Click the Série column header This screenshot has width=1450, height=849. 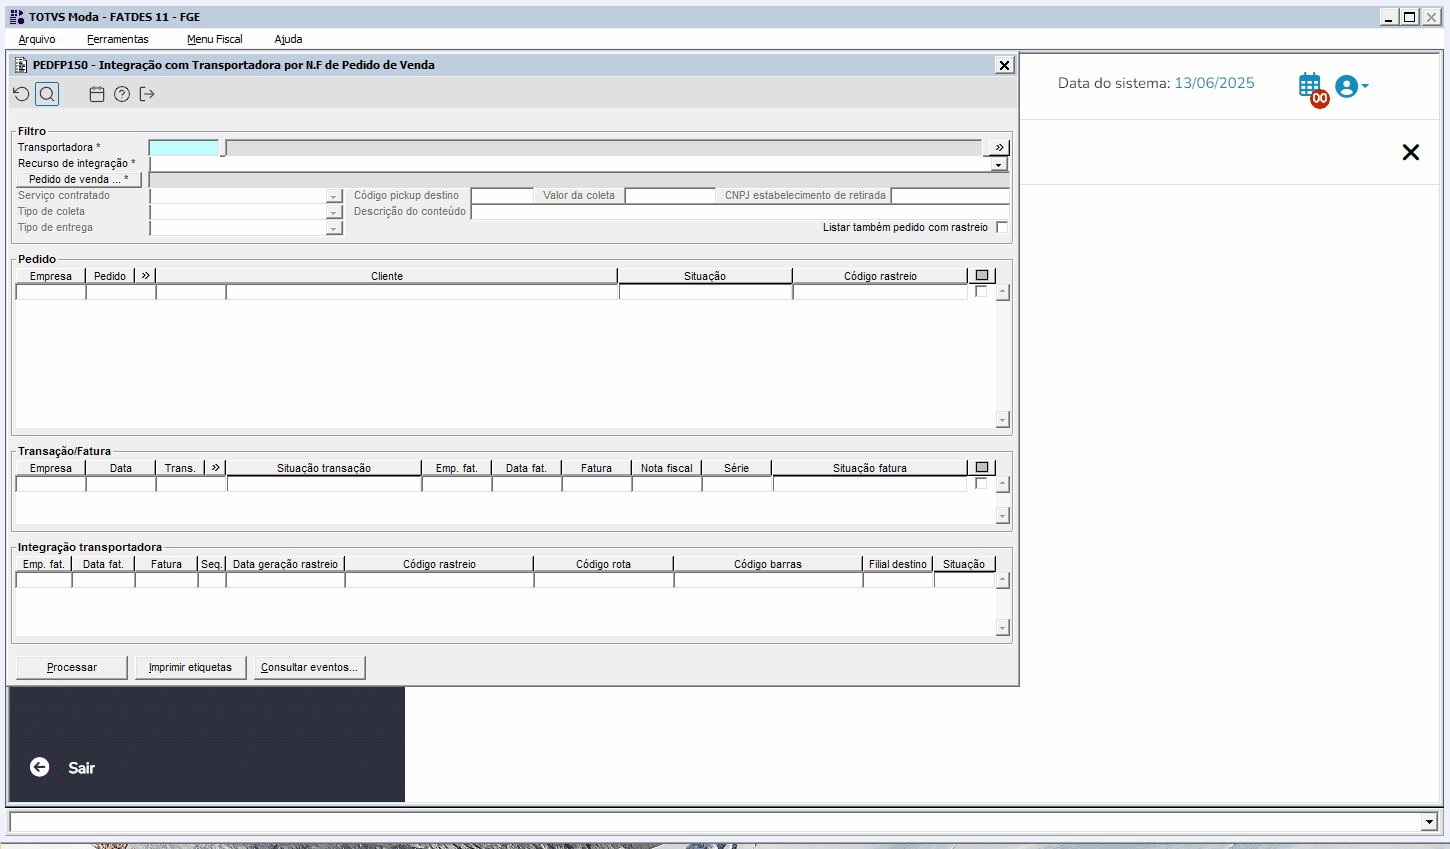737,468
